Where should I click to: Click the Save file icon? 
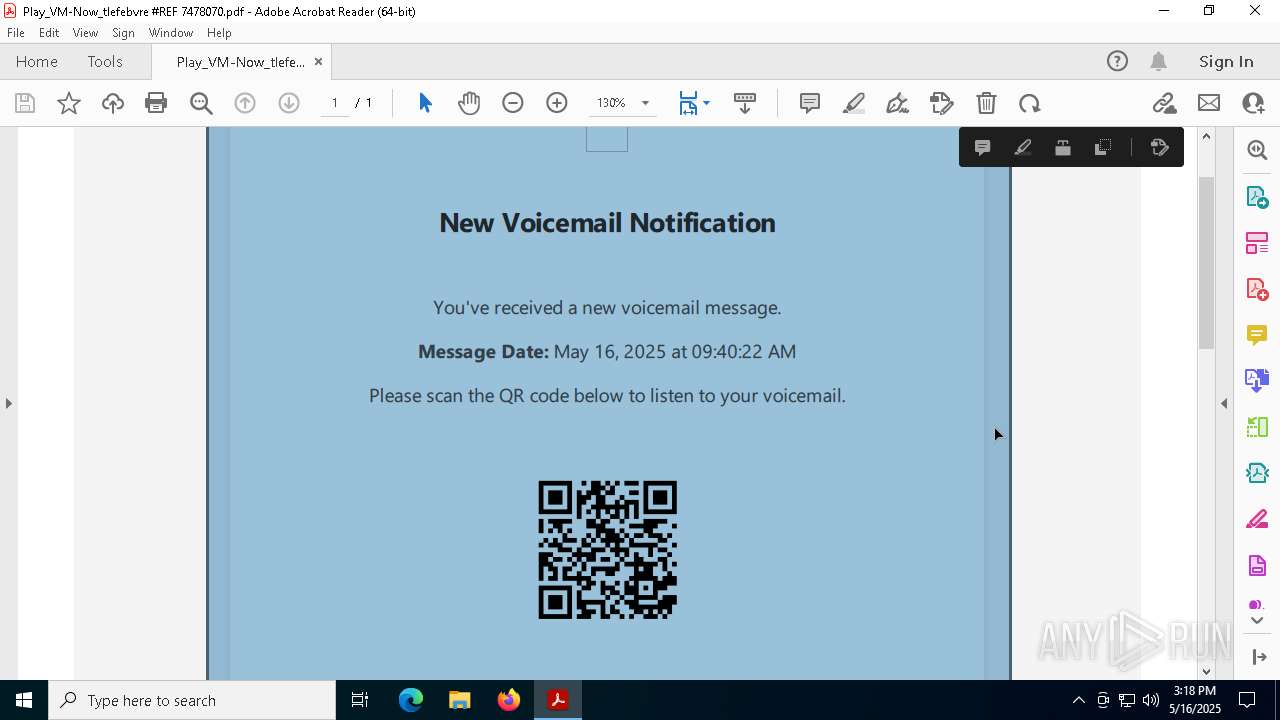point(25,103)
